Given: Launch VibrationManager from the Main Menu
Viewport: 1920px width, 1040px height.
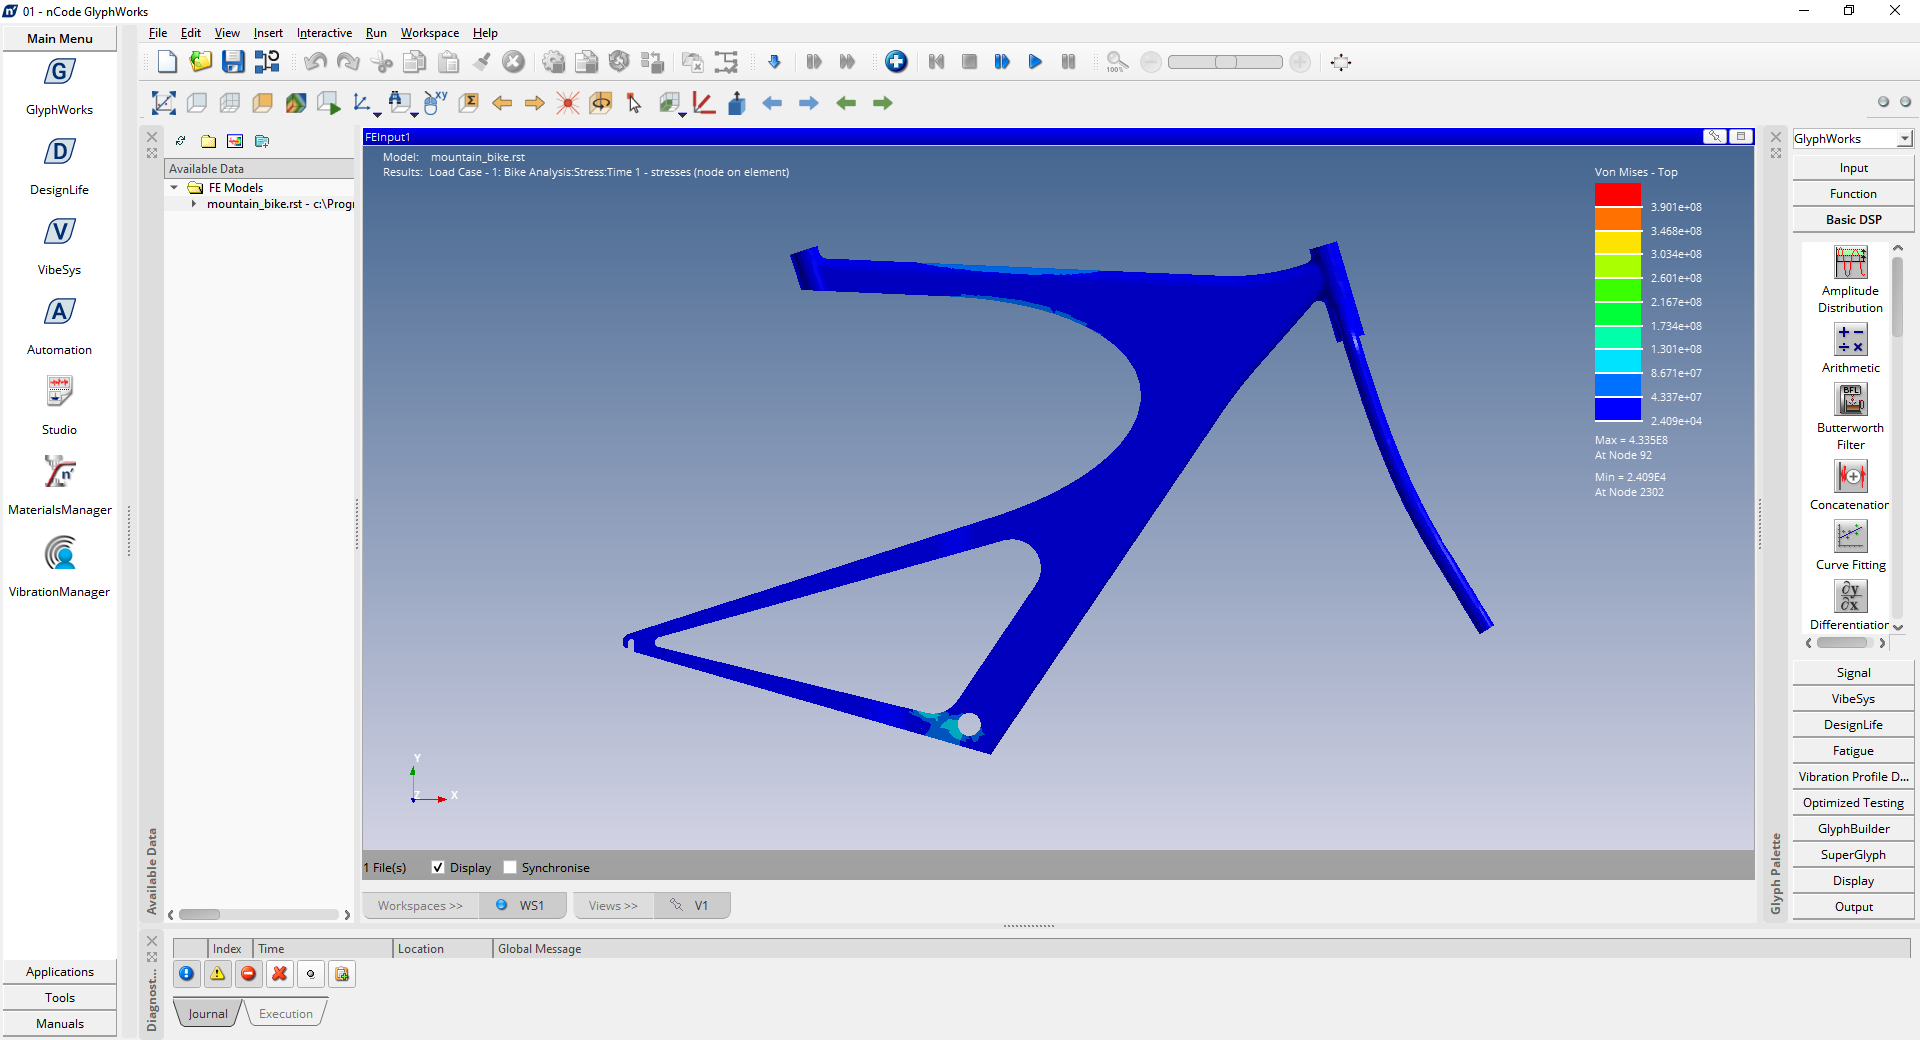Looking at the screenshot, I should pos(60,567).
